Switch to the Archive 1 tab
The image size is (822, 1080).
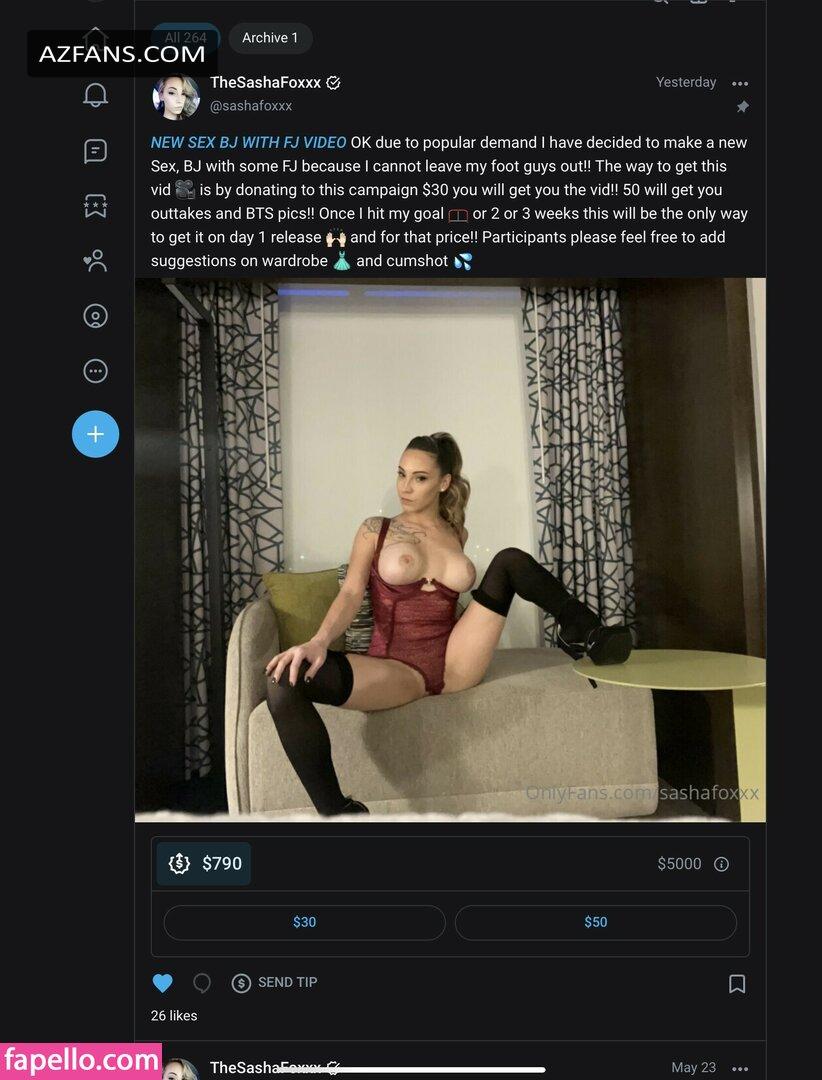pyautogui.click(x=270, y=38)
